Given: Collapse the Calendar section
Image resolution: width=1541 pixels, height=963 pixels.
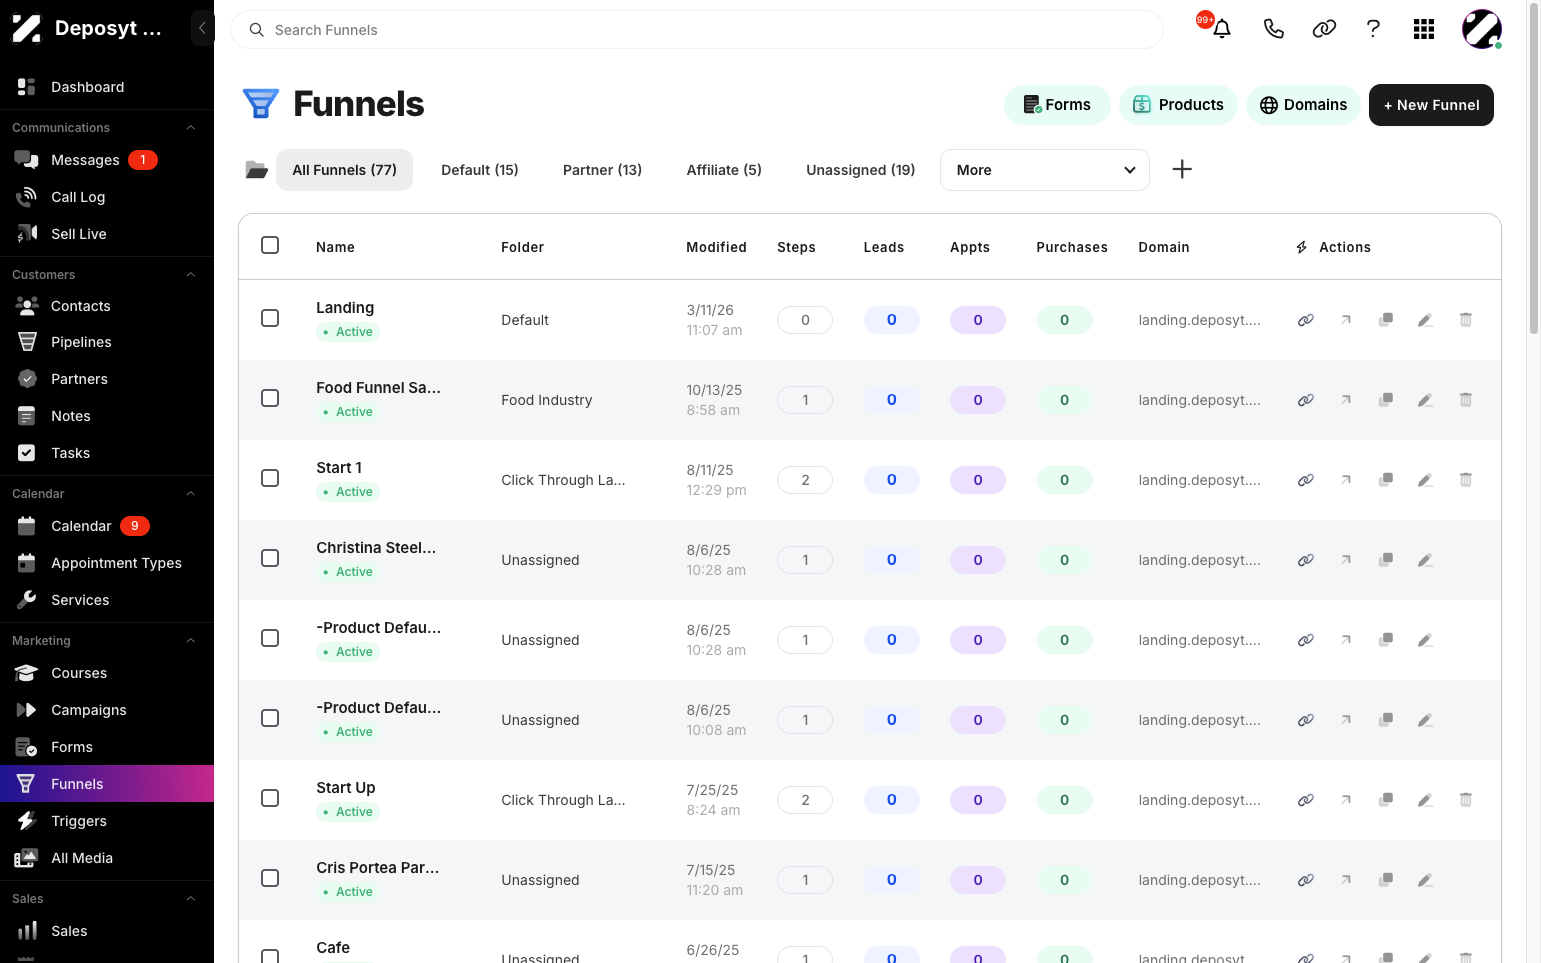Looking at the screenshot, I should coord(190,494).
